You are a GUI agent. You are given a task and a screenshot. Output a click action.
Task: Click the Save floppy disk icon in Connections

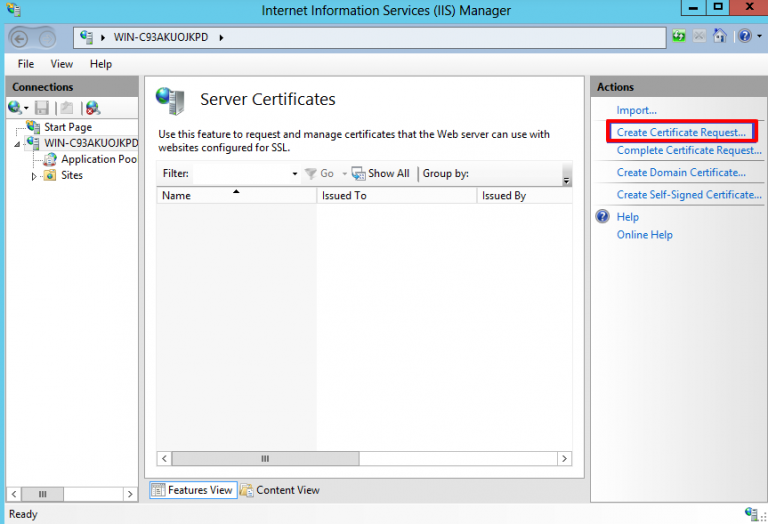coord(42,108)
